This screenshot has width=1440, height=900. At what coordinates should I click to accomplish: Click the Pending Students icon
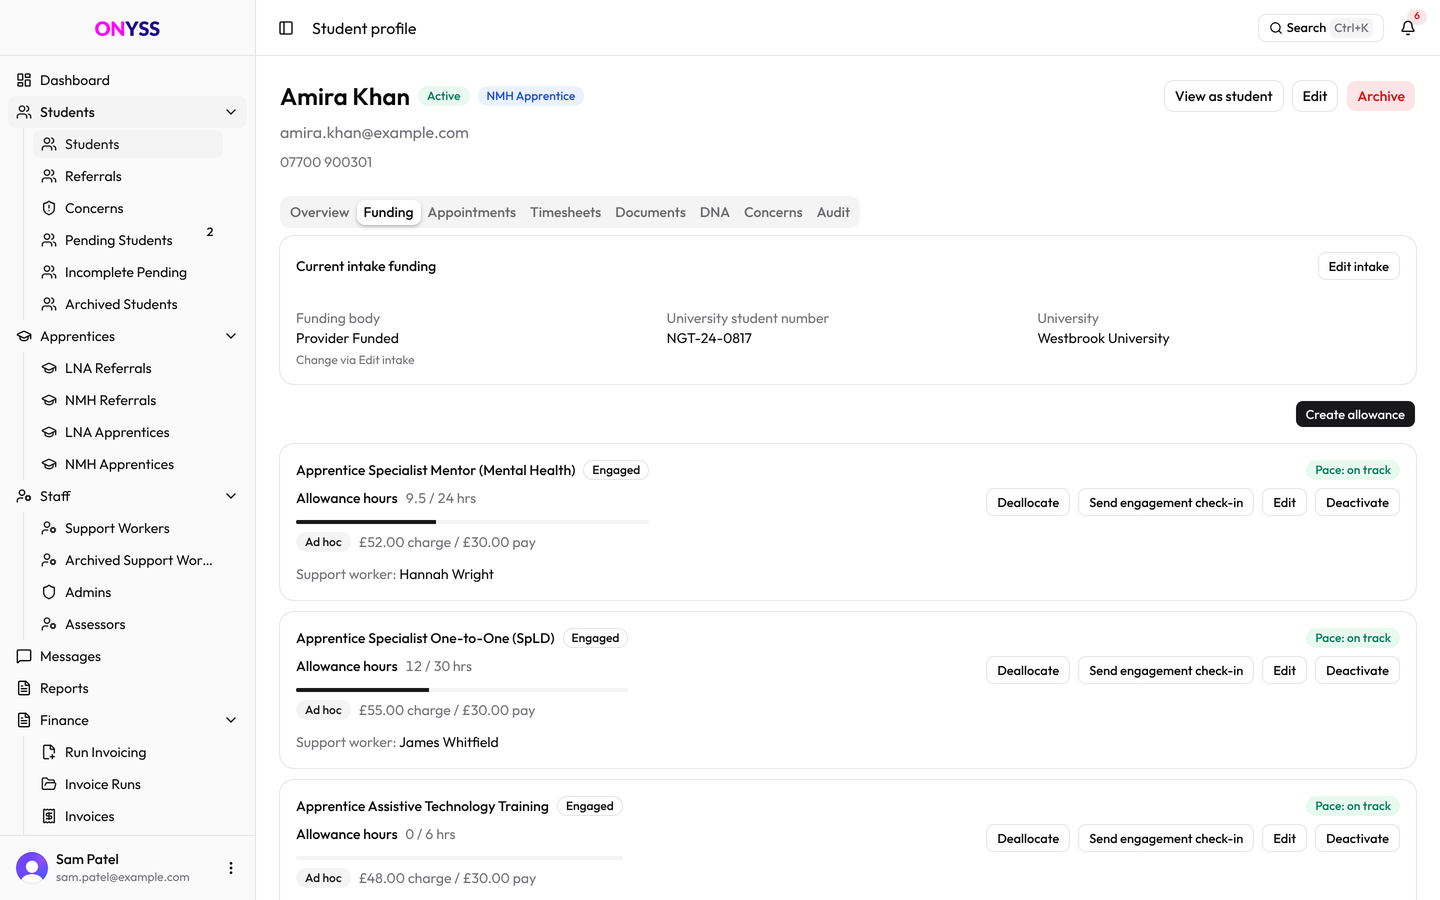click(49, 240)
